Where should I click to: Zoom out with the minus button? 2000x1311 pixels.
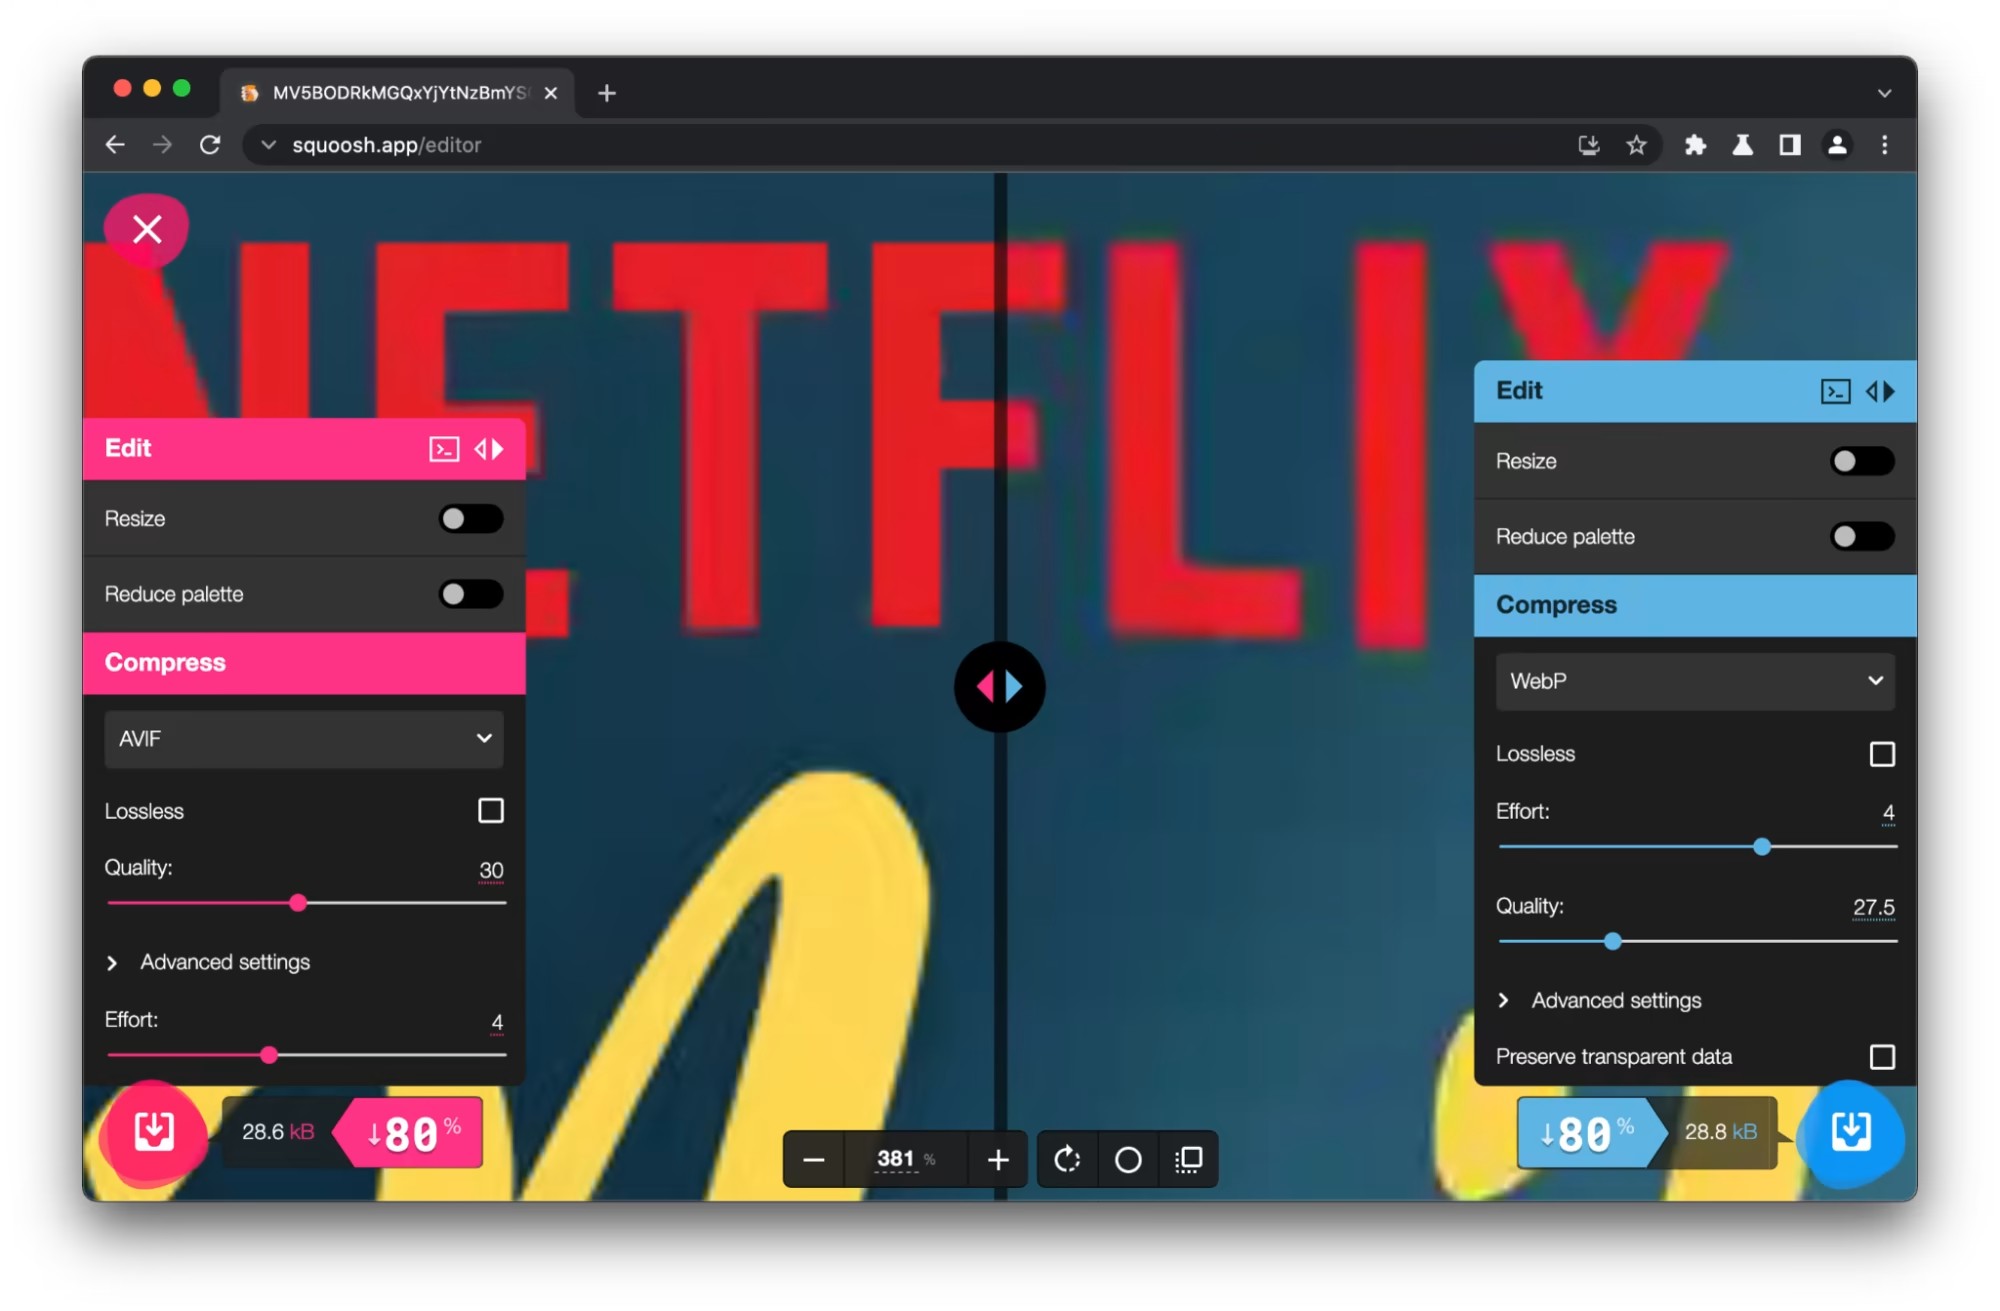click(814, 1160)
